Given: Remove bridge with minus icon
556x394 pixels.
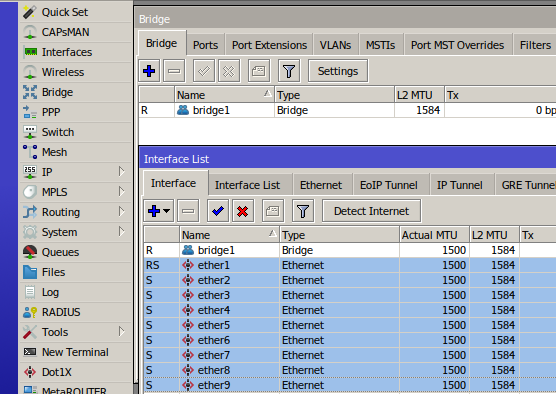Looking at the screenshot, I should click(x=174, y=71).
